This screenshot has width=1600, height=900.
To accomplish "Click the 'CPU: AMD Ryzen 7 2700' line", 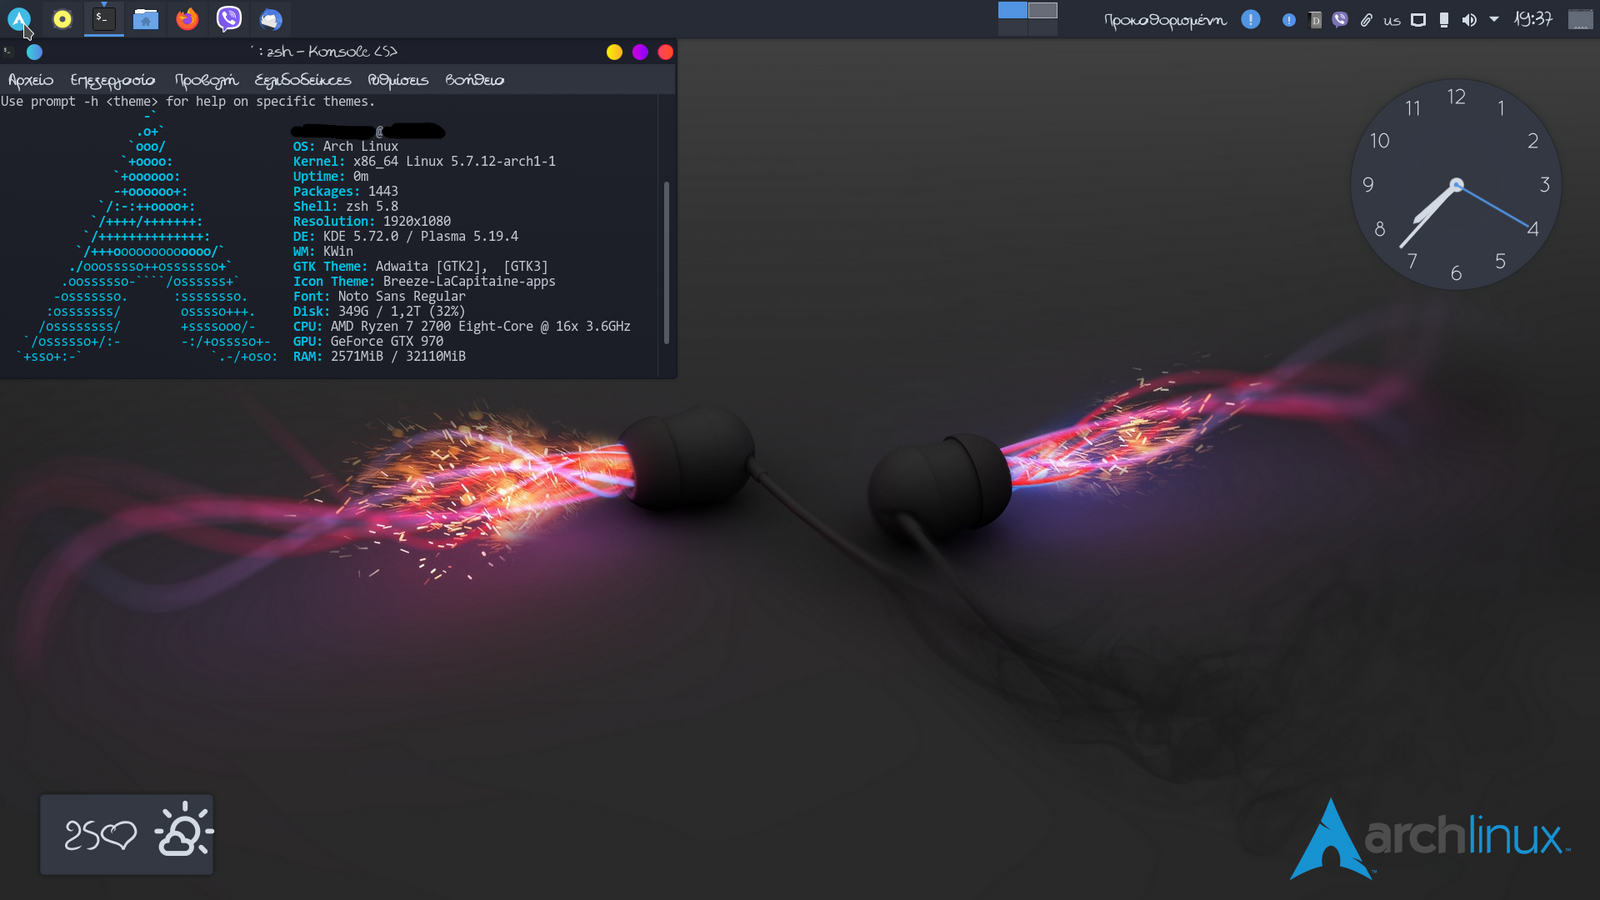I will (461, 326).
